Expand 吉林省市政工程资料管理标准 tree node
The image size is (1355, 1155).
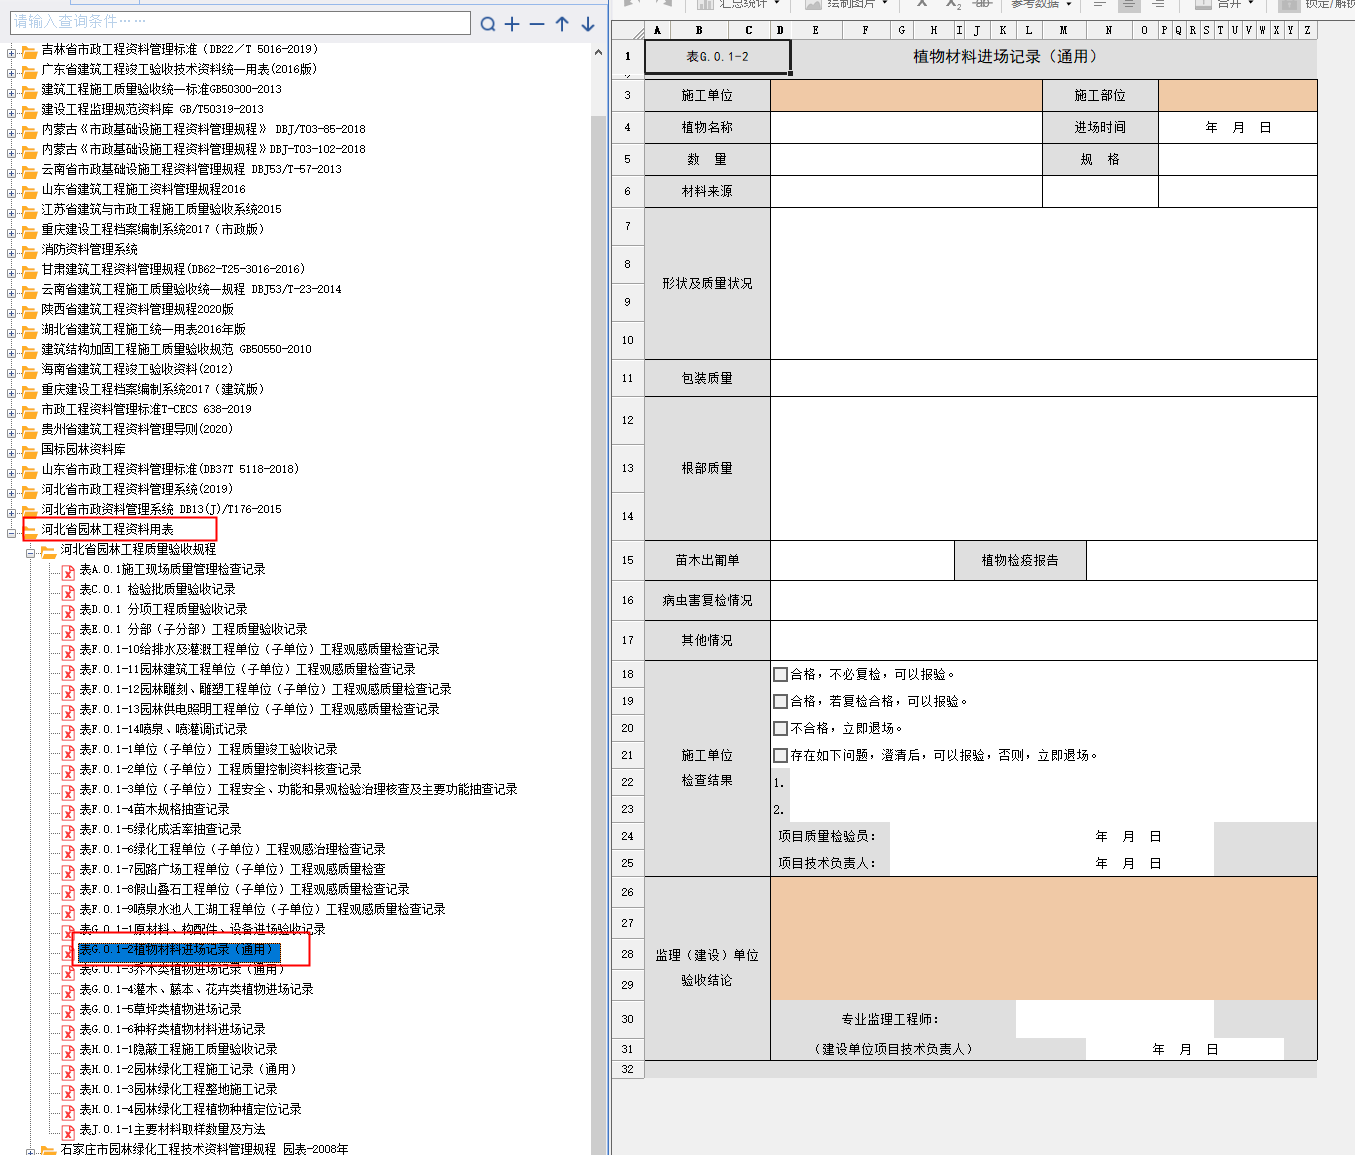12,52
